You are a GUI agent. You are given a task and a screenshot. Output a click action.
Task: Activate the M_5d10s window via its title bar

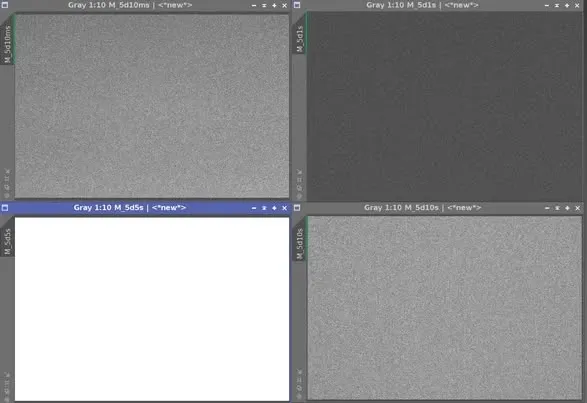[x=422, y=207]
